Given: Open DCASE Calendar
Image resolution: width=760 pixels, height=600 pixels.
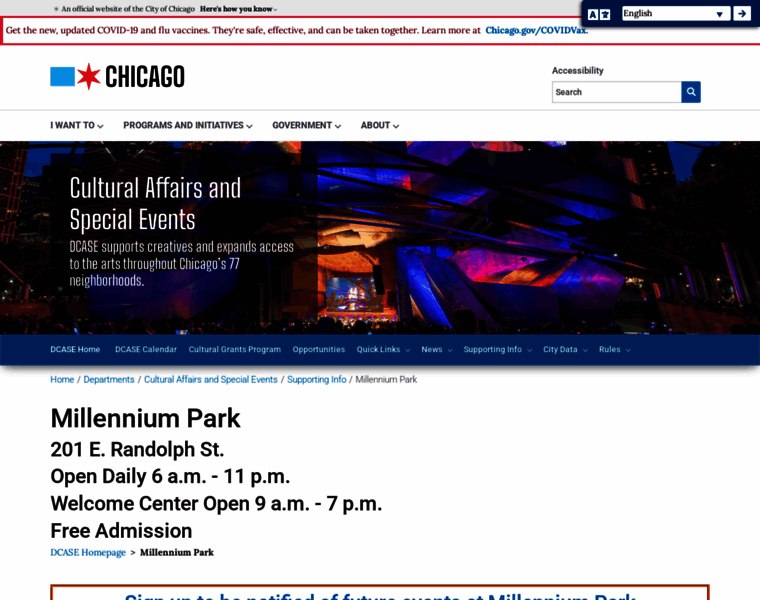Looking at the screenshot, I should coord(146,349).
